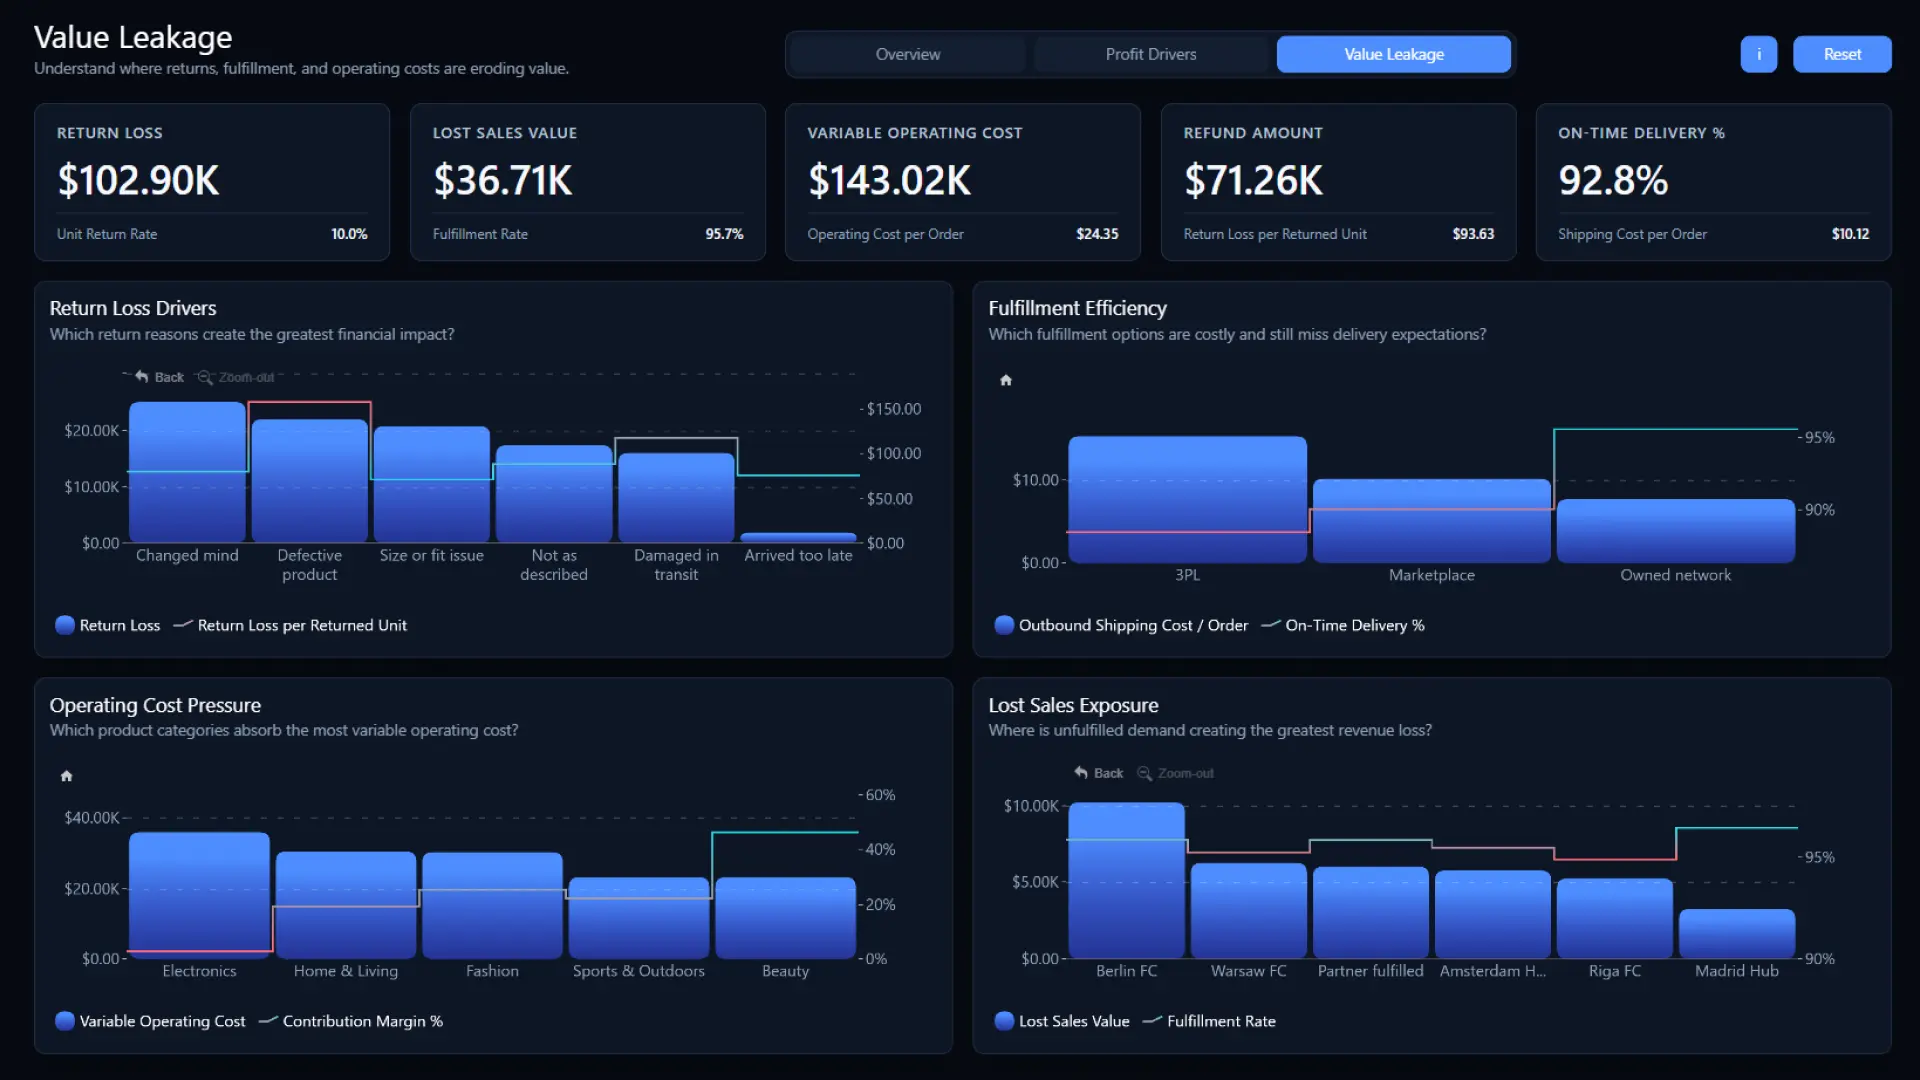Click Back arrow in Return Loss Drivers chart

pyautogui.click(x=159, y=377)
